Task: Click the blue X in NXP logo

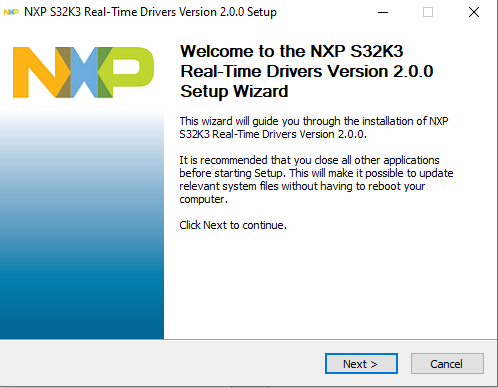Action: (x=85, y=72)
